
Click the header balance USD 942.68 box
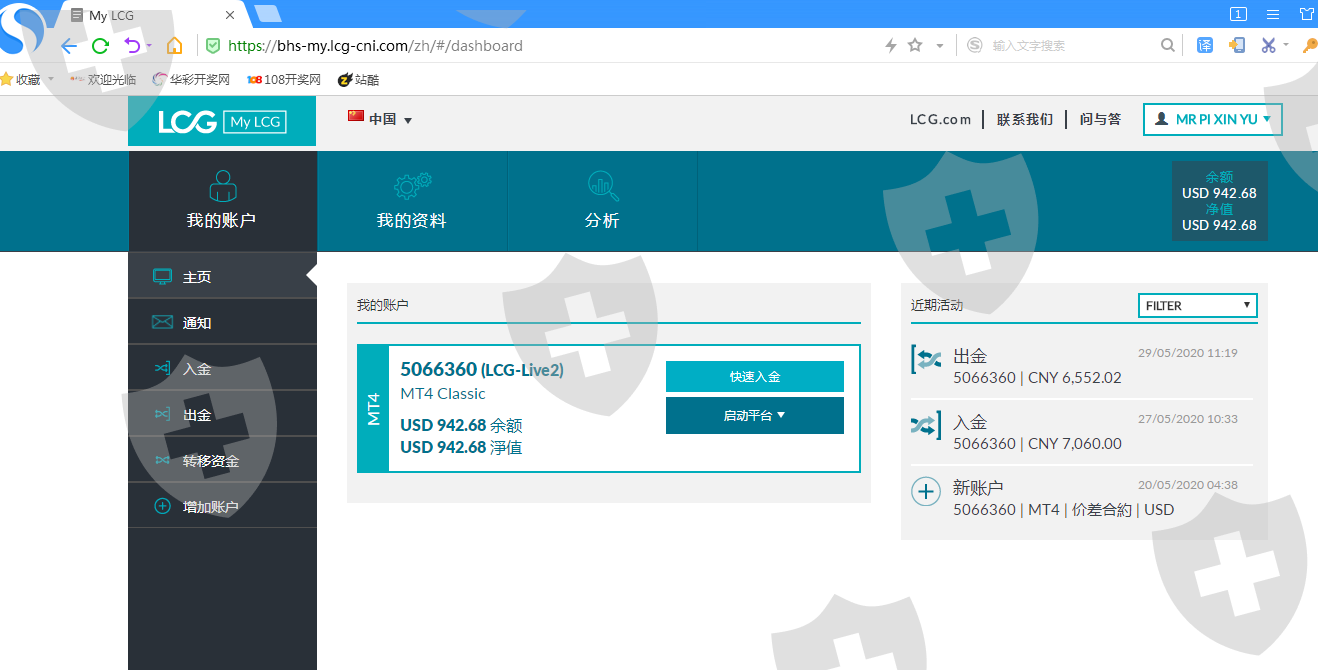pyautogui.click(x=1219, y=201)
